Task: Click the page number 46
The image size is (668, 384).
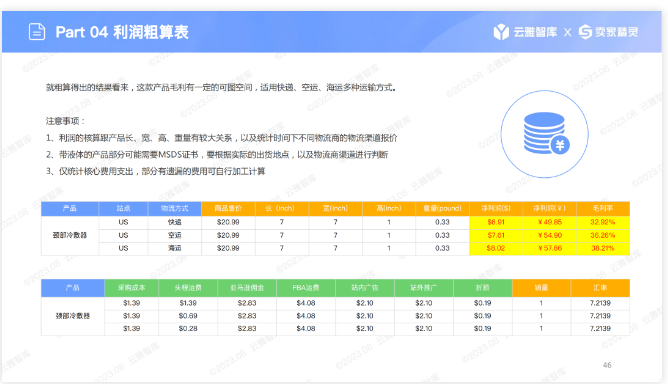Action: click(607, 365)
